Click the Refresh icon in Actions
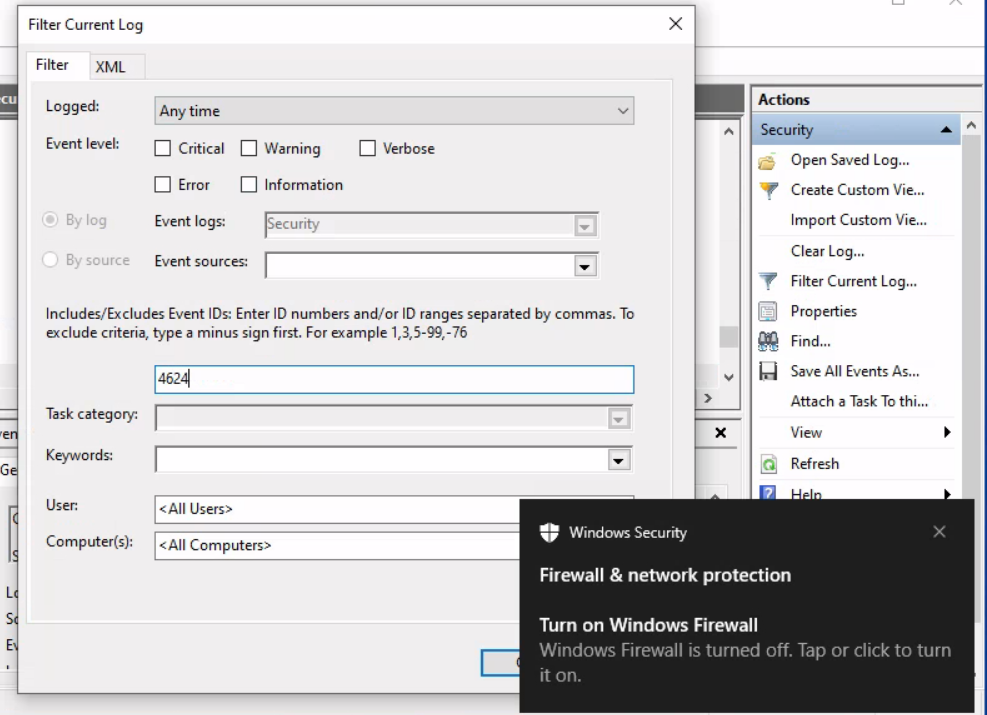The height and width of the screenshot is (715, 987). pos(768,464)
